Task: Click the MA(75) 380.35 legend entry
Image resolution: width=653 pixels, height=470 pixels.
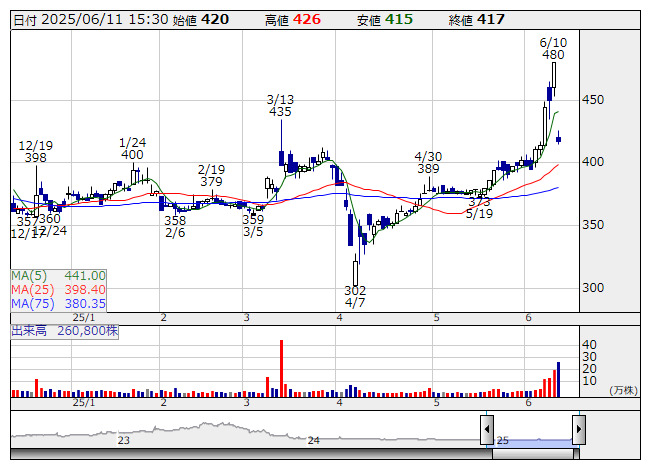Action: point(58,304)
